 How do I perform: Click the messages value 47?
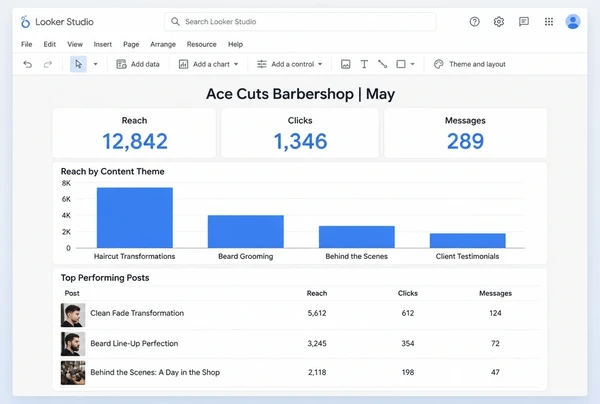(495, 372)
